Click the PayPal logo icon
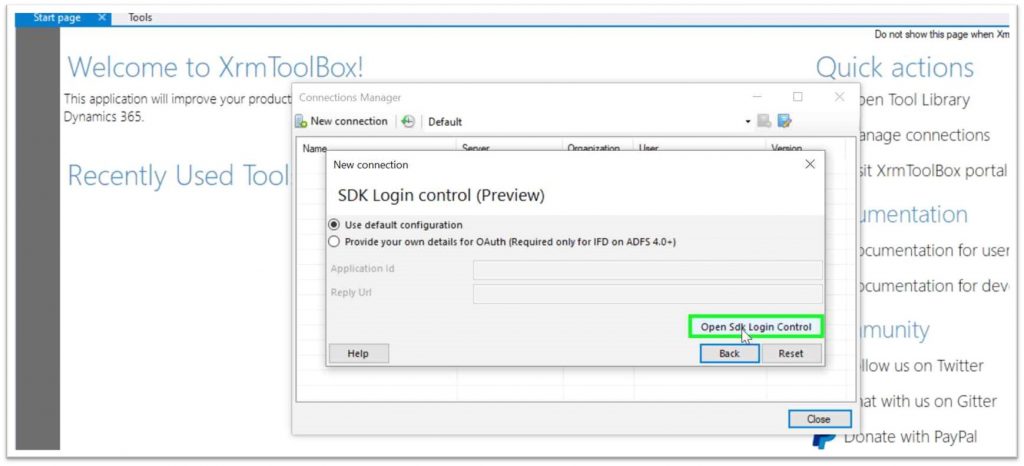This screenshot has height=466, width=1024. coord(823,437)
